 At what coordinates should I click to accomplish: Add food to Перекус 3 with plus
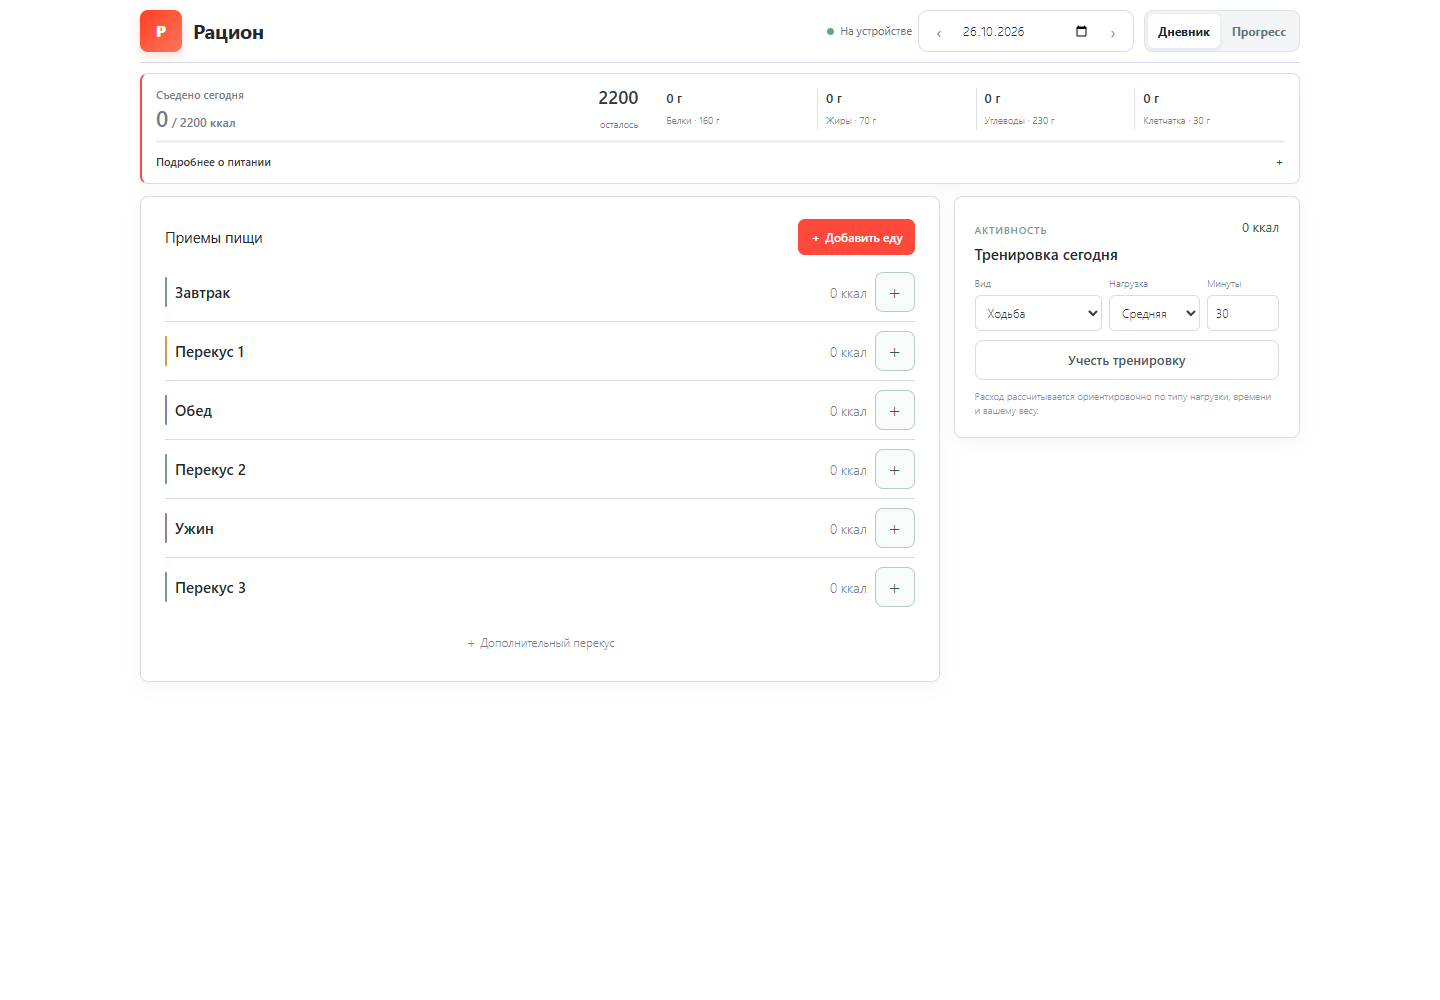pos(895,588)
